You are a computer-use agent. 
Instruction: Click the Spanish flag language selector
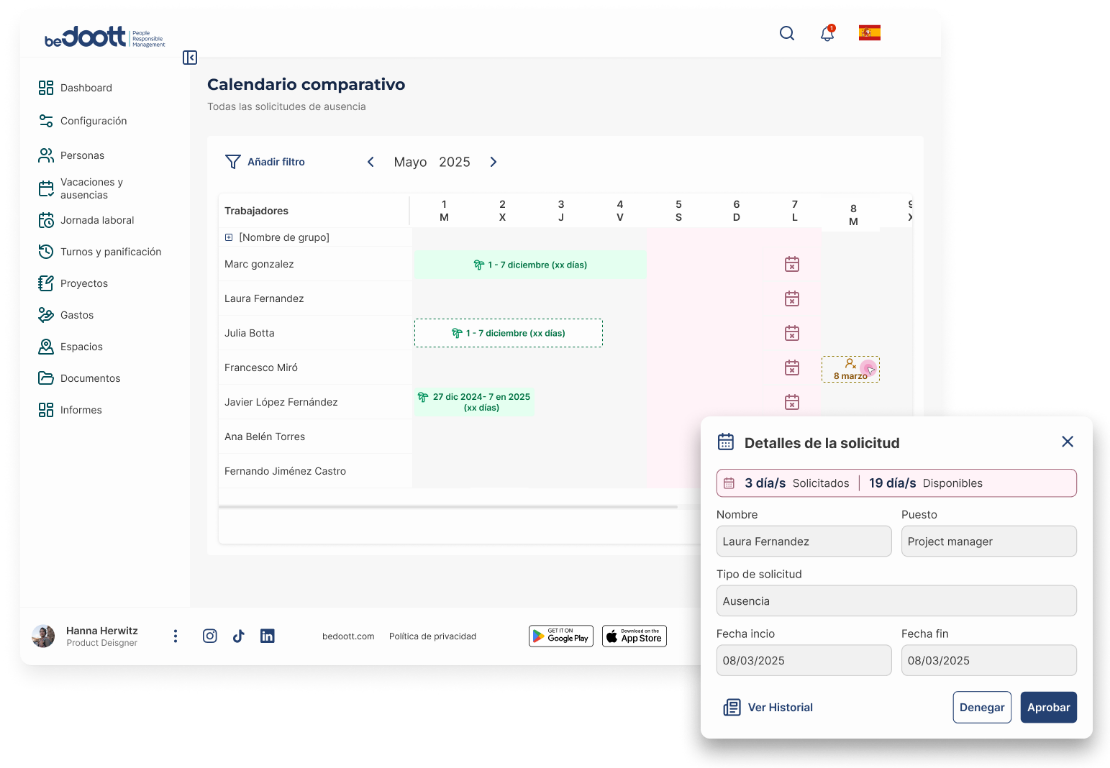pos(869,33)
